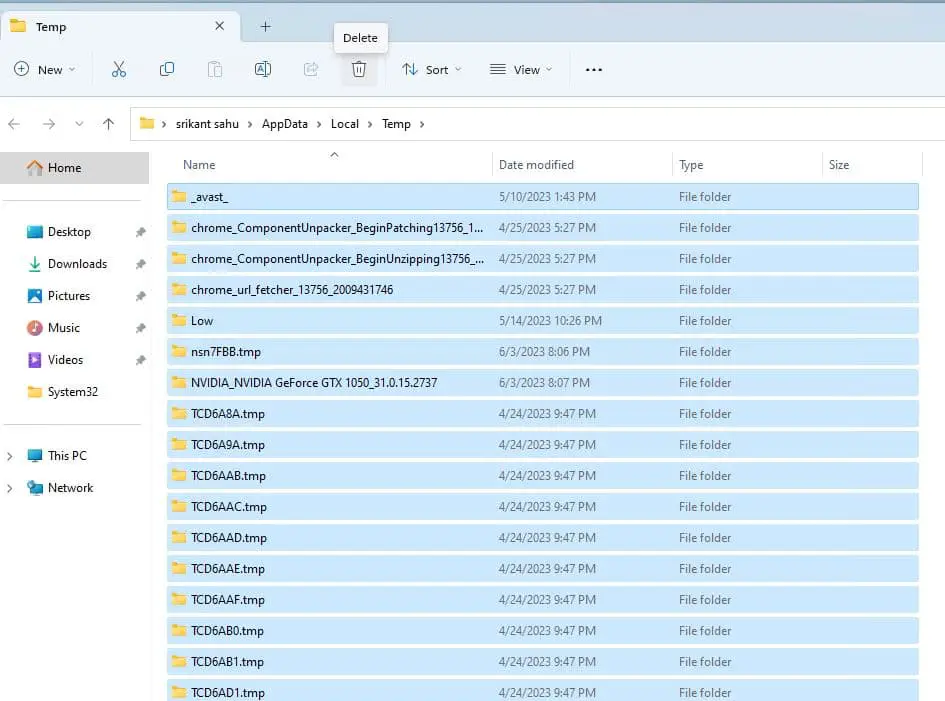Expand chevron after Local in breadcrumb
945x701 pixels.
(x=369, y=124)
